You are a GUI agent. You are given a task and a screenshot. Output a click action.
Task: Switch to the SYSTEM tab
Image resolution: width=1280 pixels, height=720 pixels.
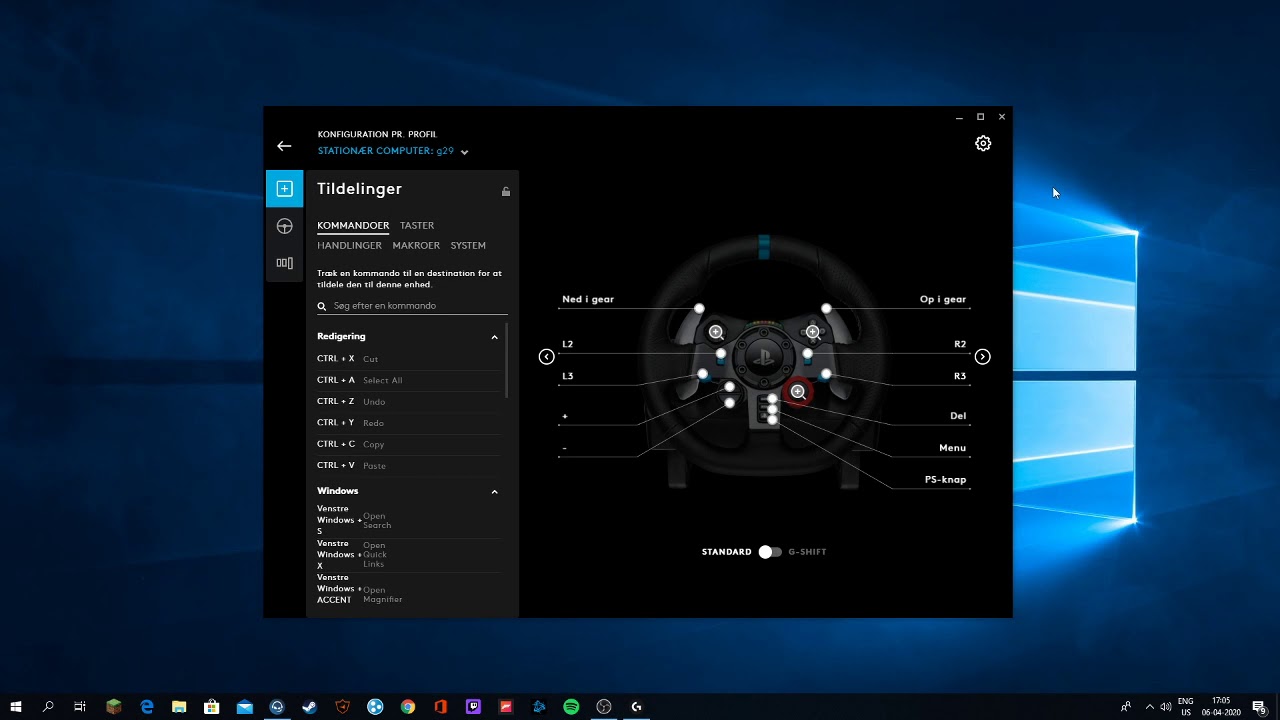click(x=468, y=246)
